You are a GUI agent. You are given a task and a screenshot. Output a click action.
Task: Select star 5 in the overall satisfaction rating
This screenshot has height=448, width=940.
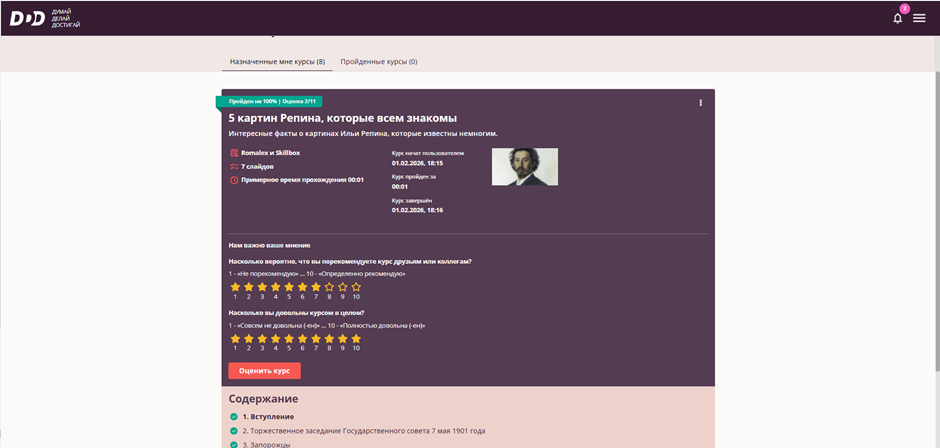pyautogui.click(x=289, y=339)
